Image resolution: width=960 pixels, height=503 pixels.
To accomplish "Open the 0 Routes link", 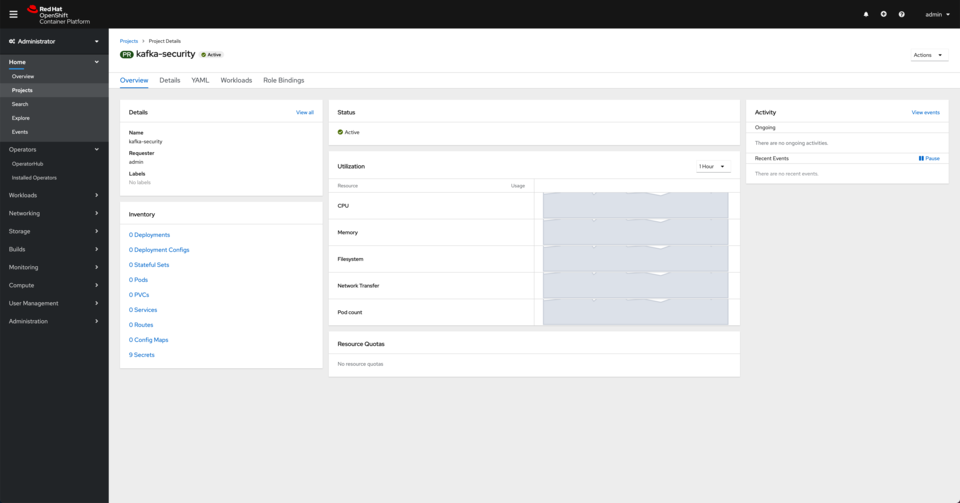I will click(x=141, y=325).
